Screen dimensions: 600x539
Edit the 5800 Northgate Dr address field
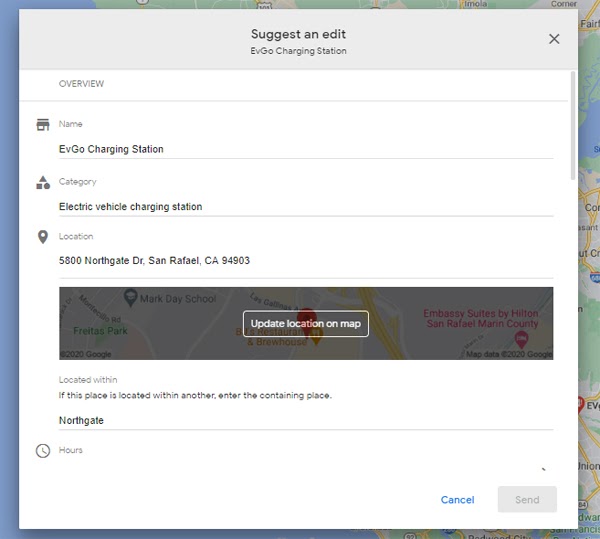pos(305,261)
